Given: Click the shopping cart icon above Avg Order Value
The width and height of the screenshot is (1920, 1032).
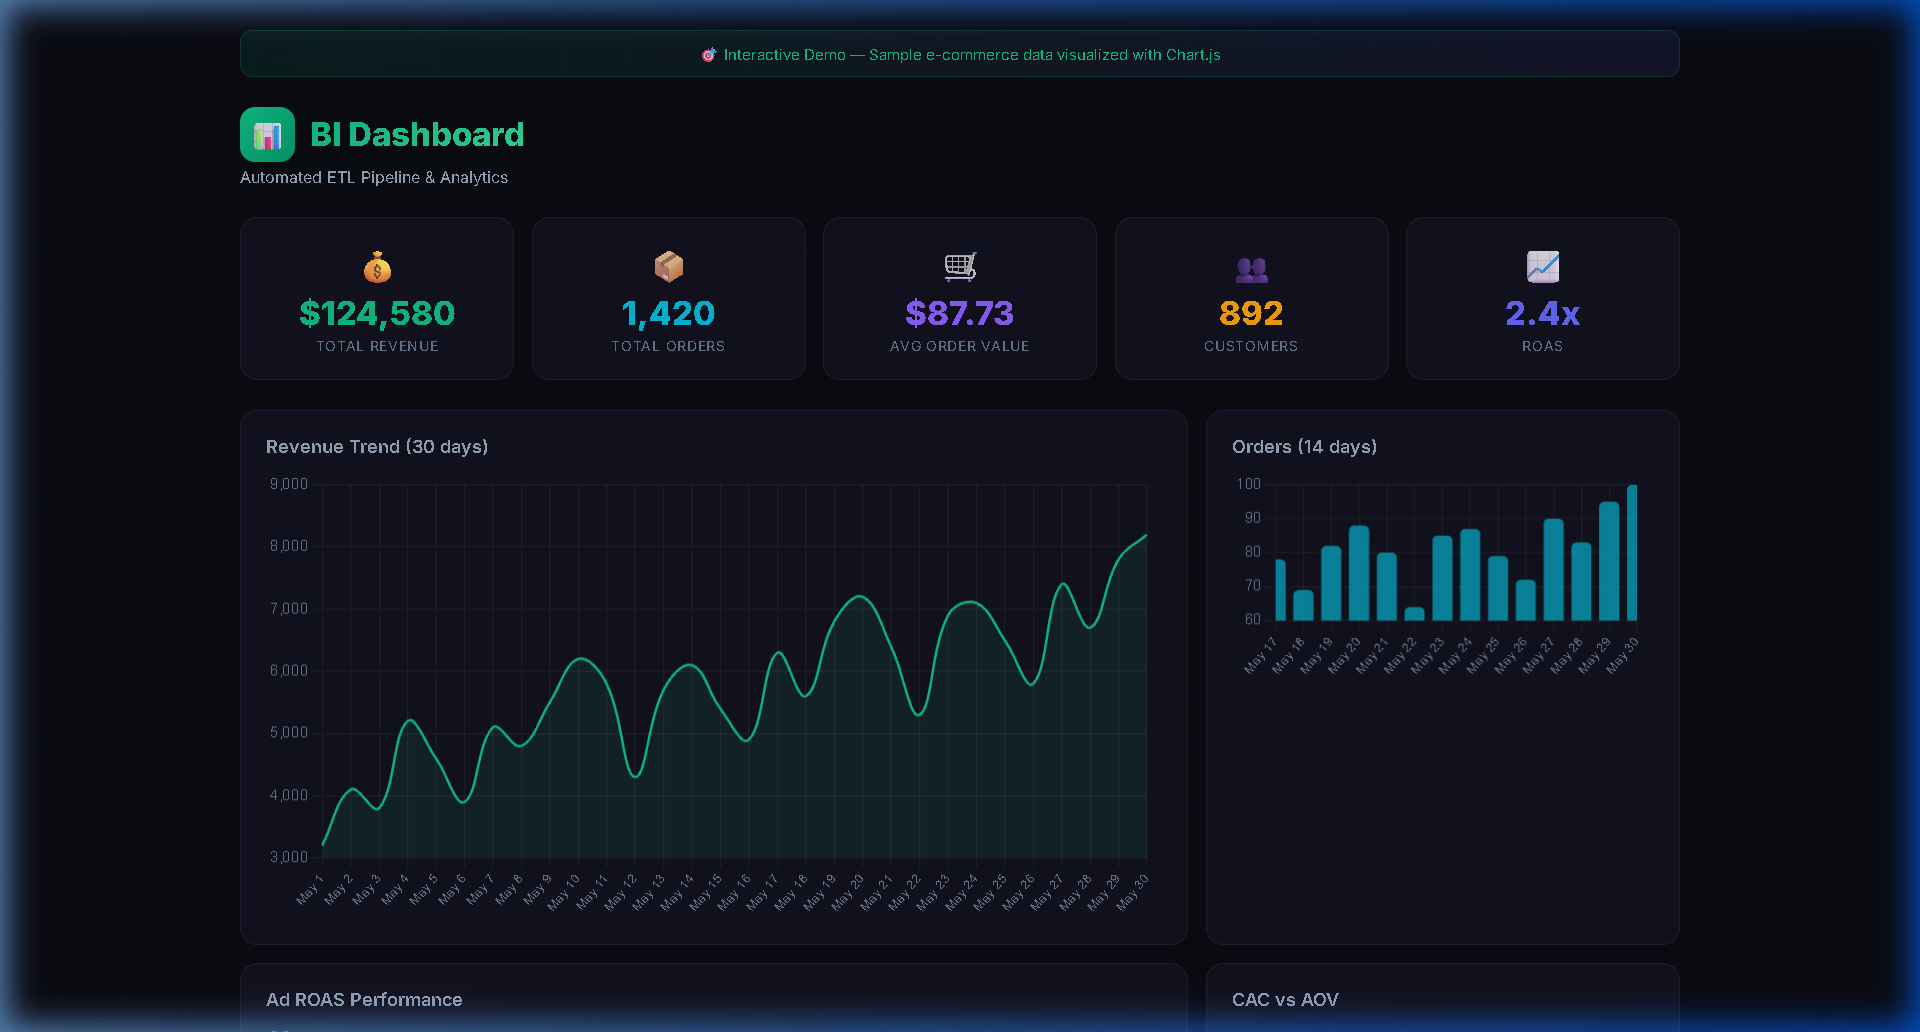Looking at the screenshot, I should point(960,267).
